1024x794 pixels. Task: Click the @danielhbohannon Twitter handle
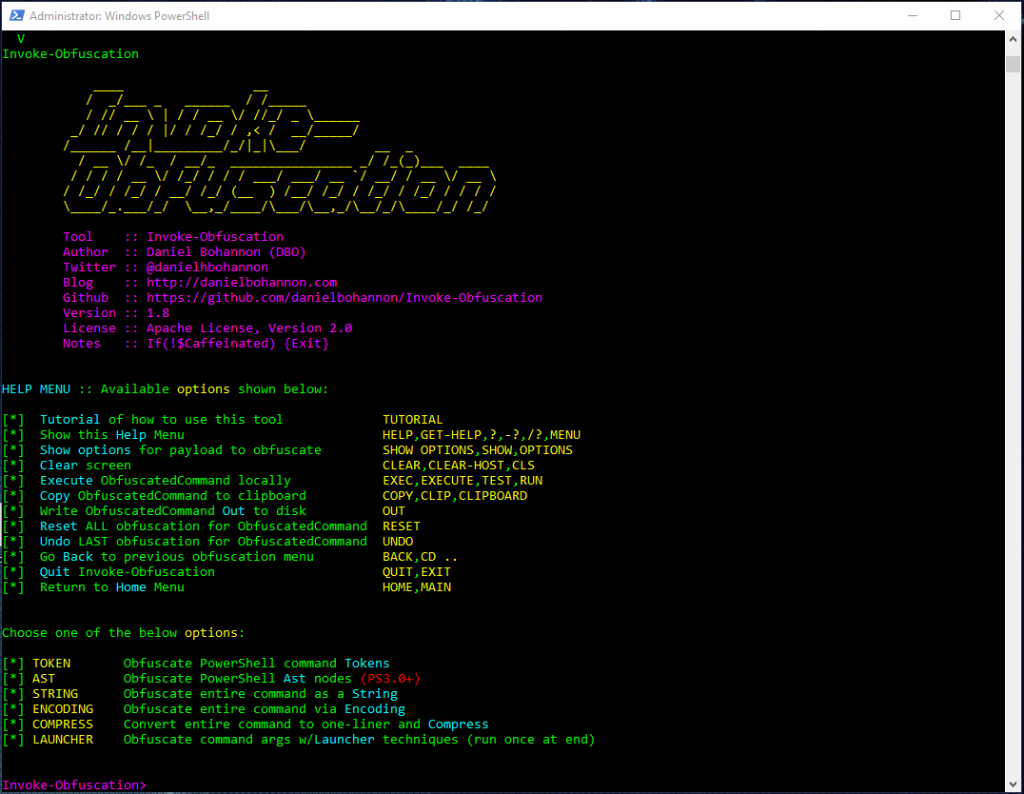[x=207, y=267]
